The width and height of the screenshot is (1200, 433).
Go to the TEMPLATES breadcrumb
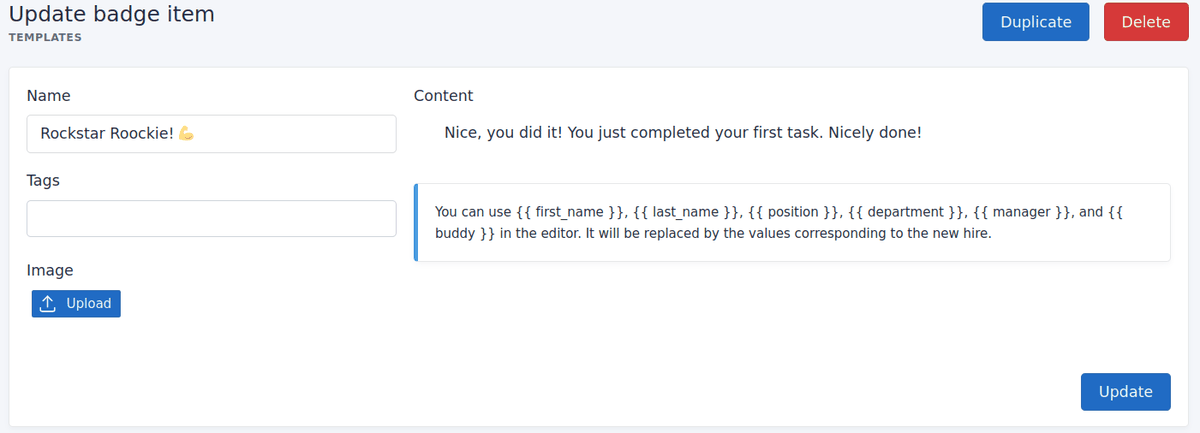coord(45,38)
